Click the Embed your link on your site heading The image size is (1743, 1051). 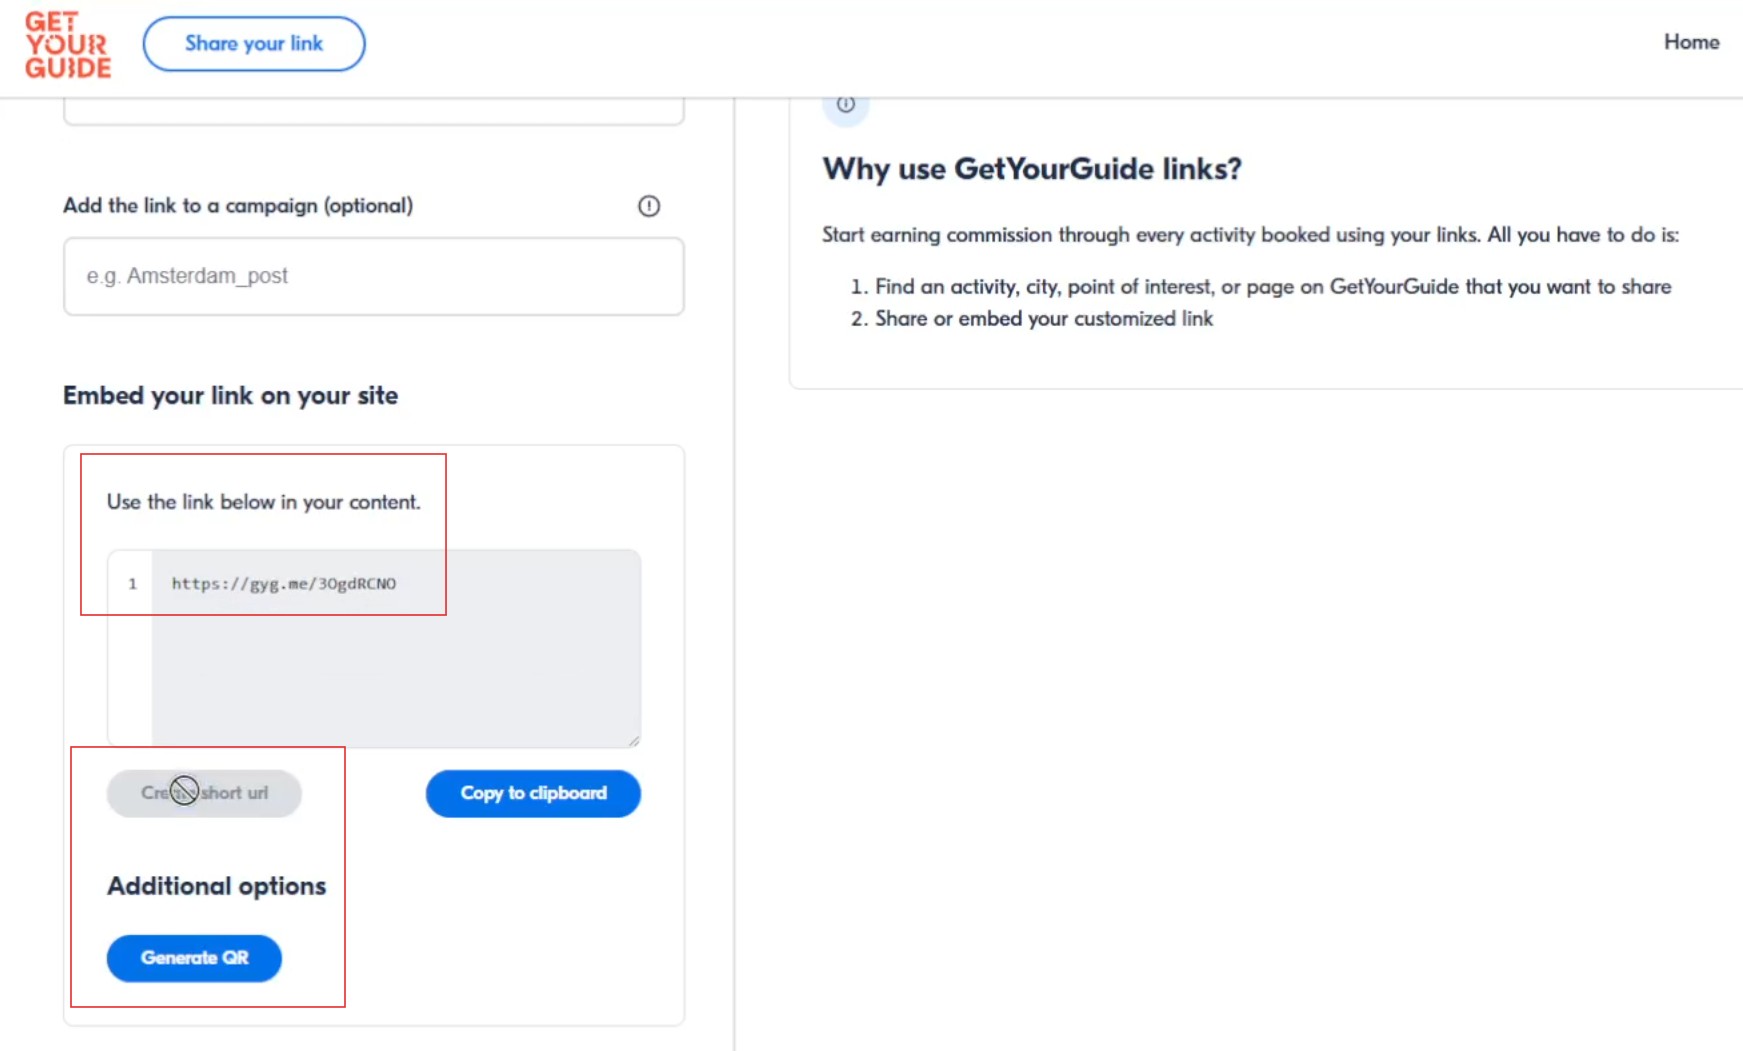point(230,396)
